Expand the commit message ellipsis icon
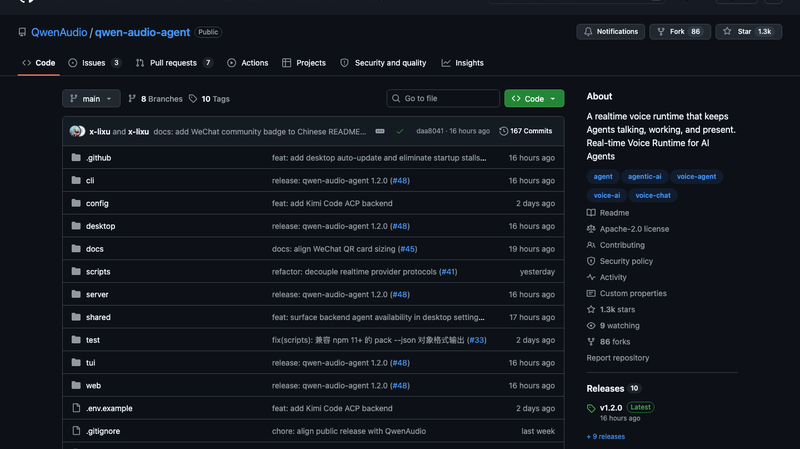Screen dimensions: 800x449 [x=380, y=131]
